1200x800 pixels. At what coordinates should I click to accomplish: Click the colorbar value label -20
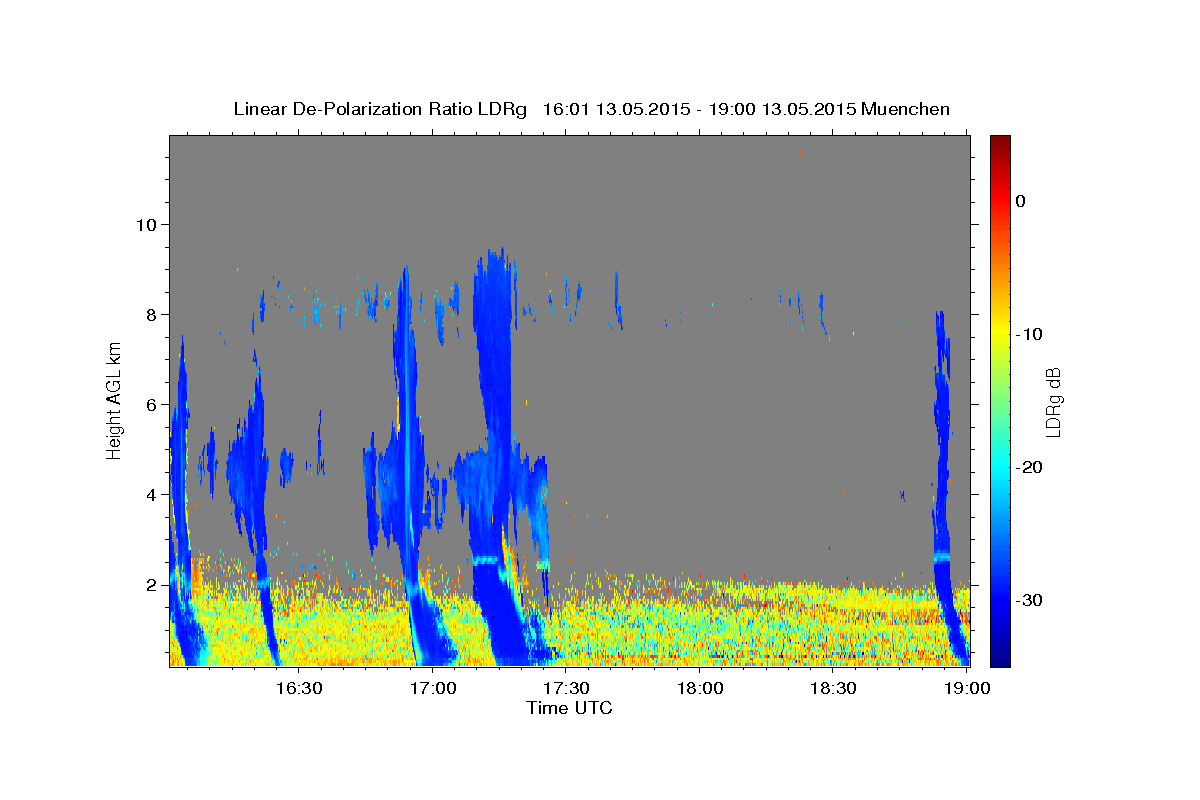point(1030,467)
